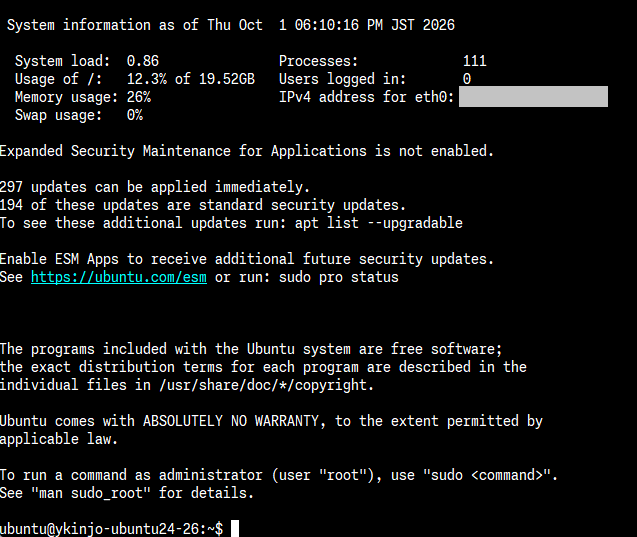
Task: Click the 'The programs included with the Ubuntu system' line
Action: point(251,349)
